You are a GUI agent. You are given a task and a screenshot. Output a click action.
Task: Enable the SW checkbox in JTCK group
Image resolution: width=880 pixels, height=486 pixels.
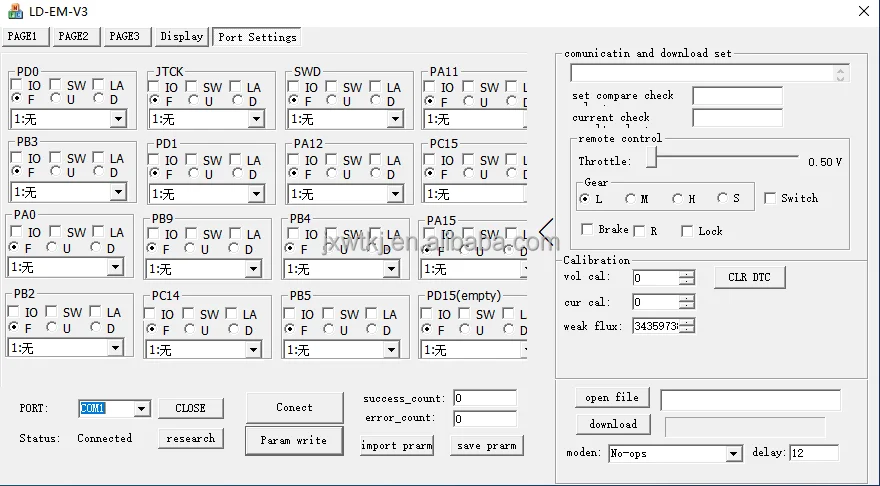(x=191, y=86)
